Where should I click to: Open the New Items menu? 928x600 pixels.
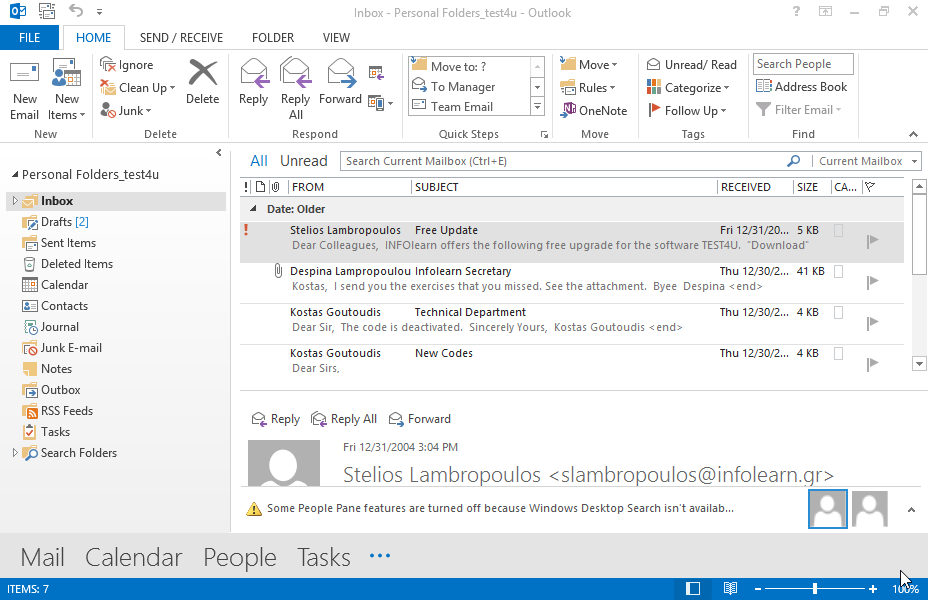(66, 90)
